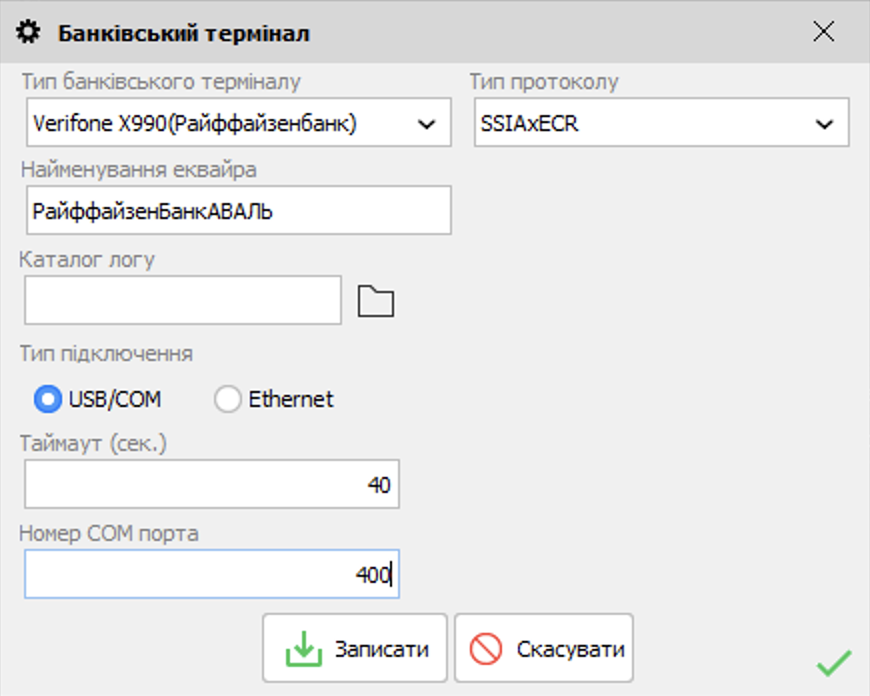Expand the chevron arrow of Тип банківського терміналу
870x696 pixels.
click(x=427, y=124)
